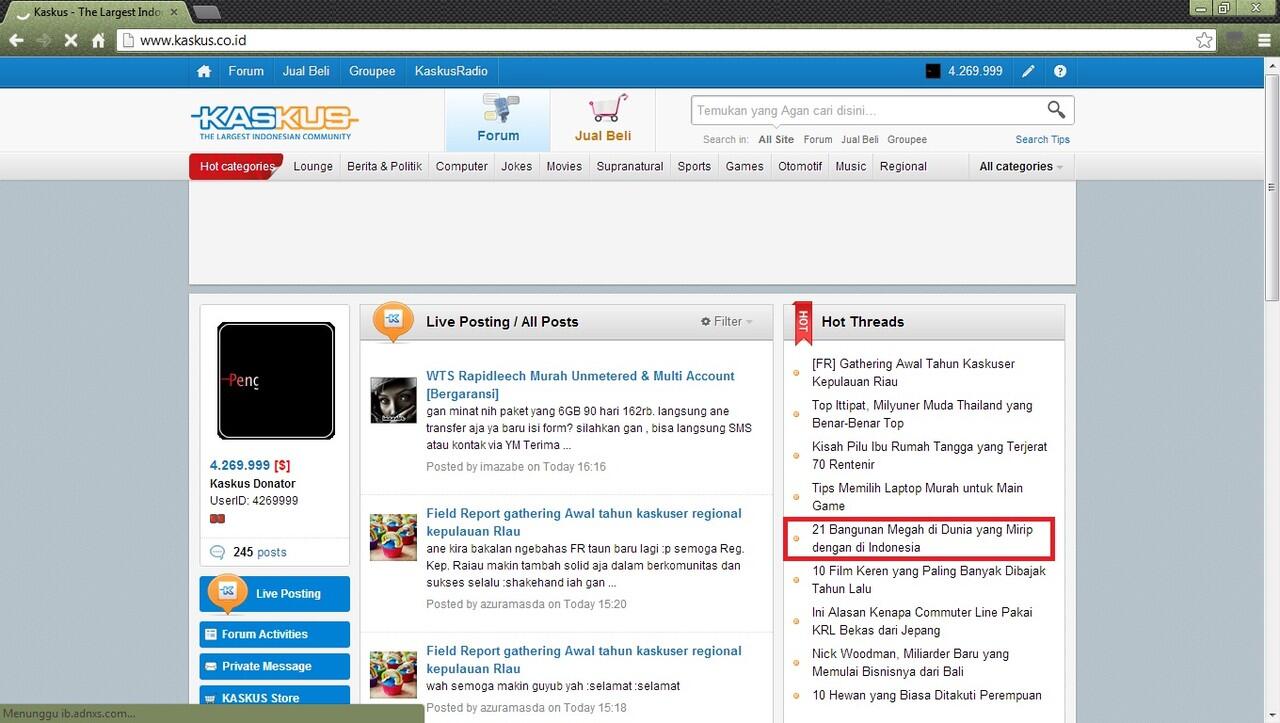
Task: Open the Sports category
Action: tap(694, 166)
